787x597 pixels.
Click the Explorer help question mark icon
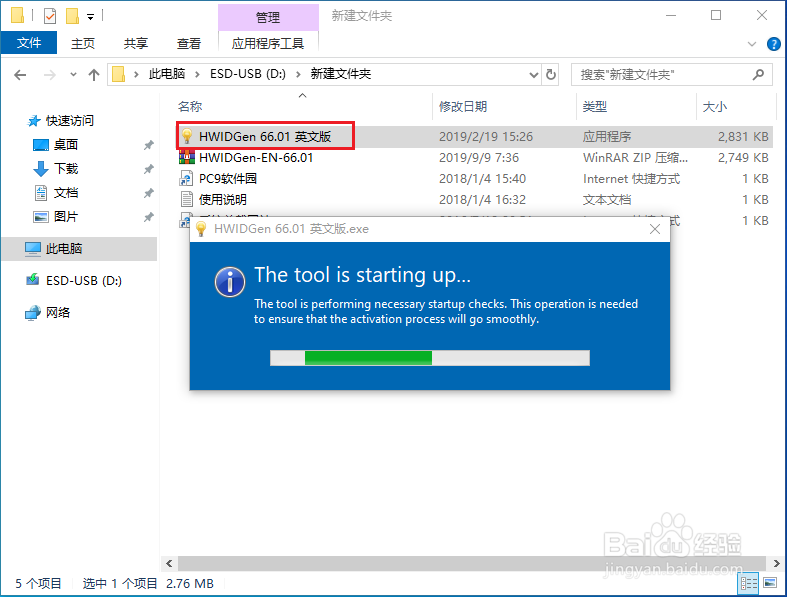(x=773, y=44)
